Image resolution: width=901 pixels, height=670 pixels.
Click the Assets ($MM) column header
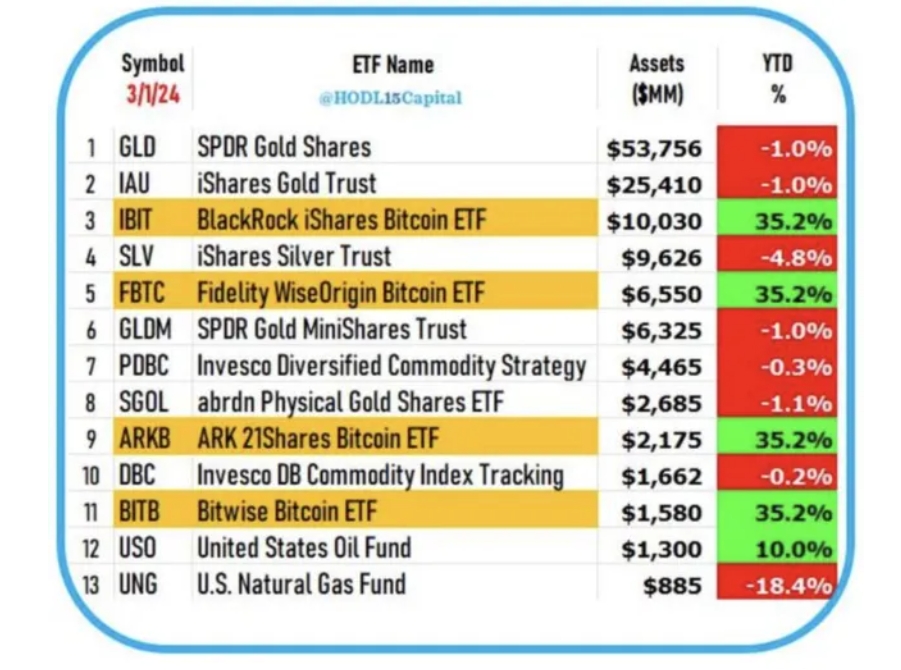(656, 78)
